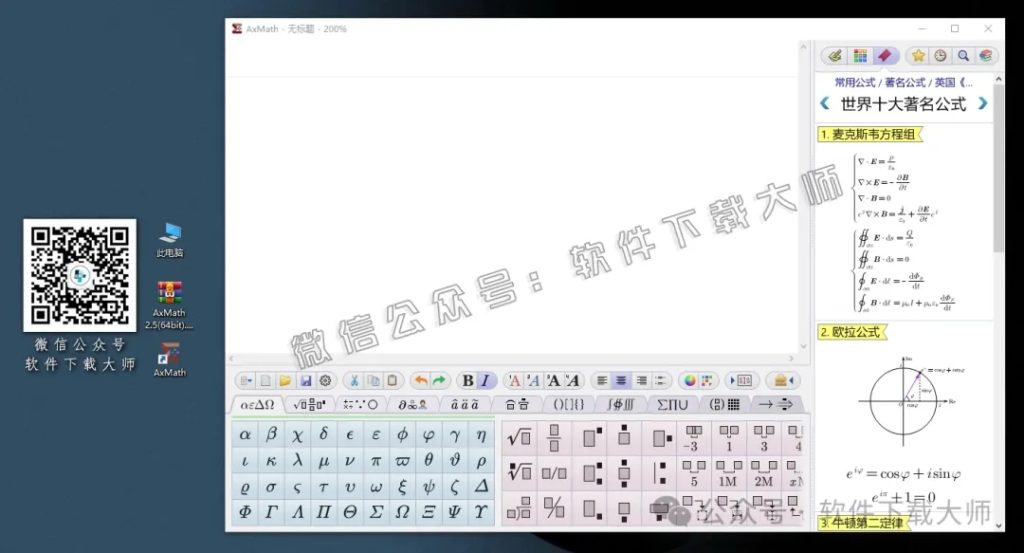Screen dimensions: 1024x553
Task: Insert the diagonal fraction % style template
Action: coord(554,508)
